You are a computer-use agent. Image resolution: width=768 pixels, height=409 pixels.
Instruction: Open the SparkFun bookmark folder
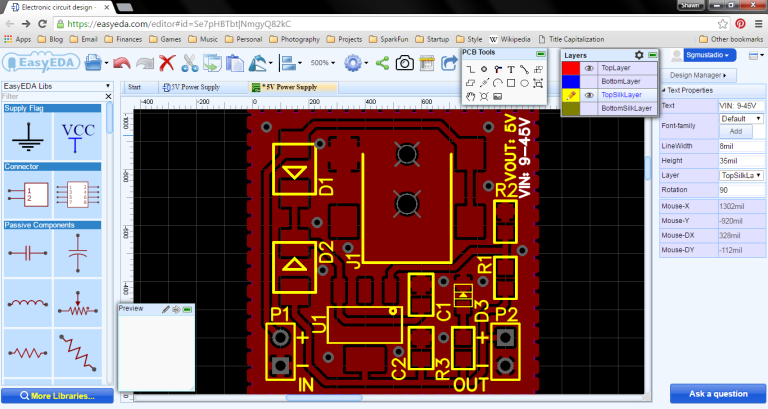tap(388, 39)
